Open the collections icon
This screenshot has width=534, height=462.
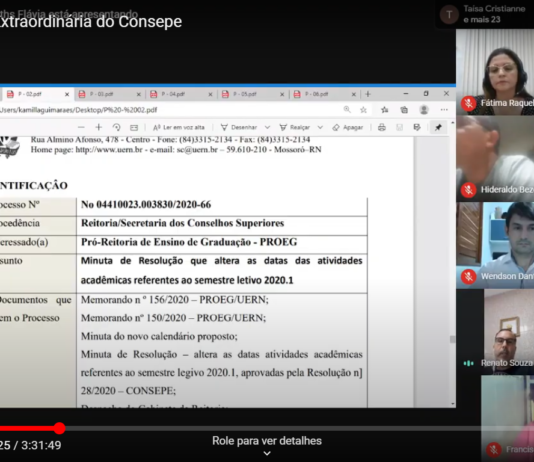(x=404, y=110)
